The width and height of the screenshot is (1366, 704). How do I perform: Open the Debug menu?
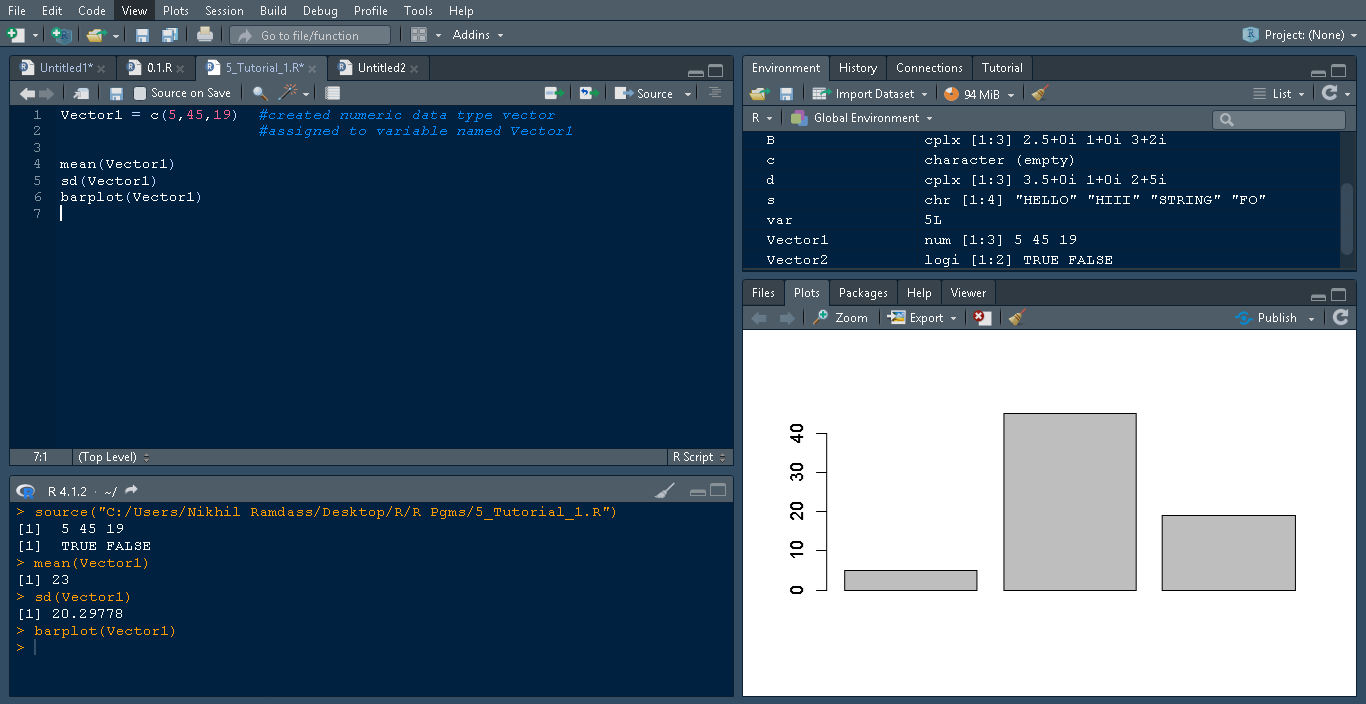[x=320, y=11]
